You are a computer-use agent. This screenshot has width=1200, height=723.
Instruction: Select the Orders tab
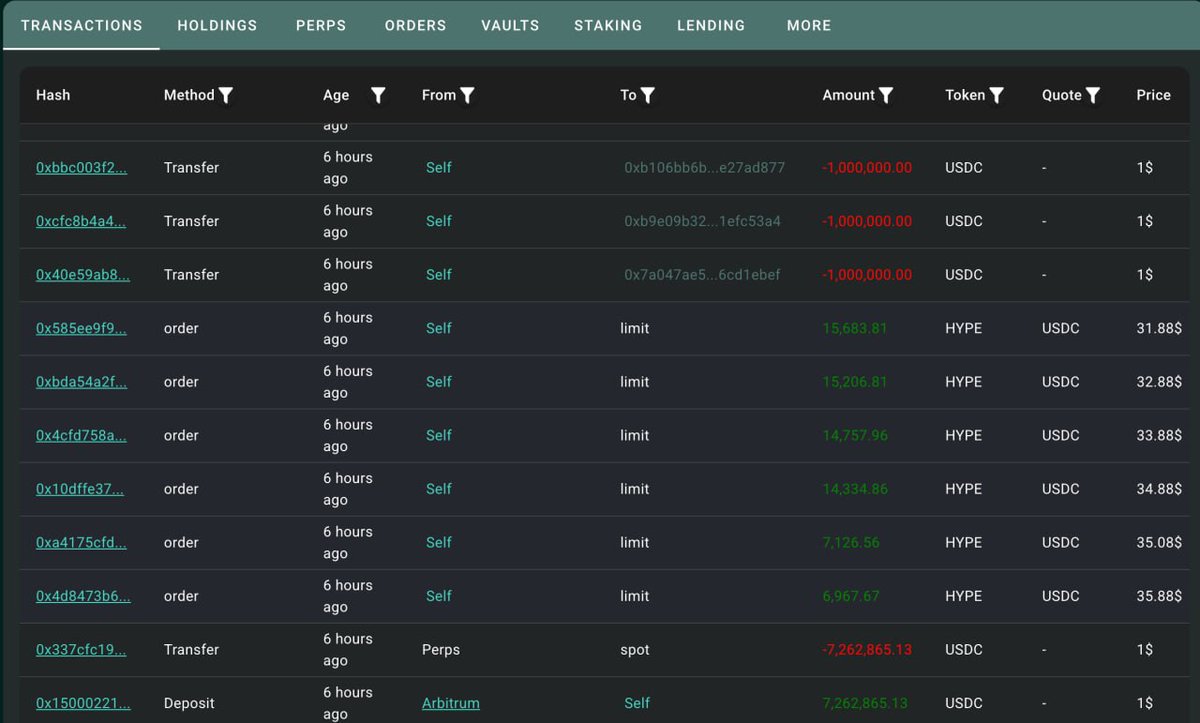415,25
